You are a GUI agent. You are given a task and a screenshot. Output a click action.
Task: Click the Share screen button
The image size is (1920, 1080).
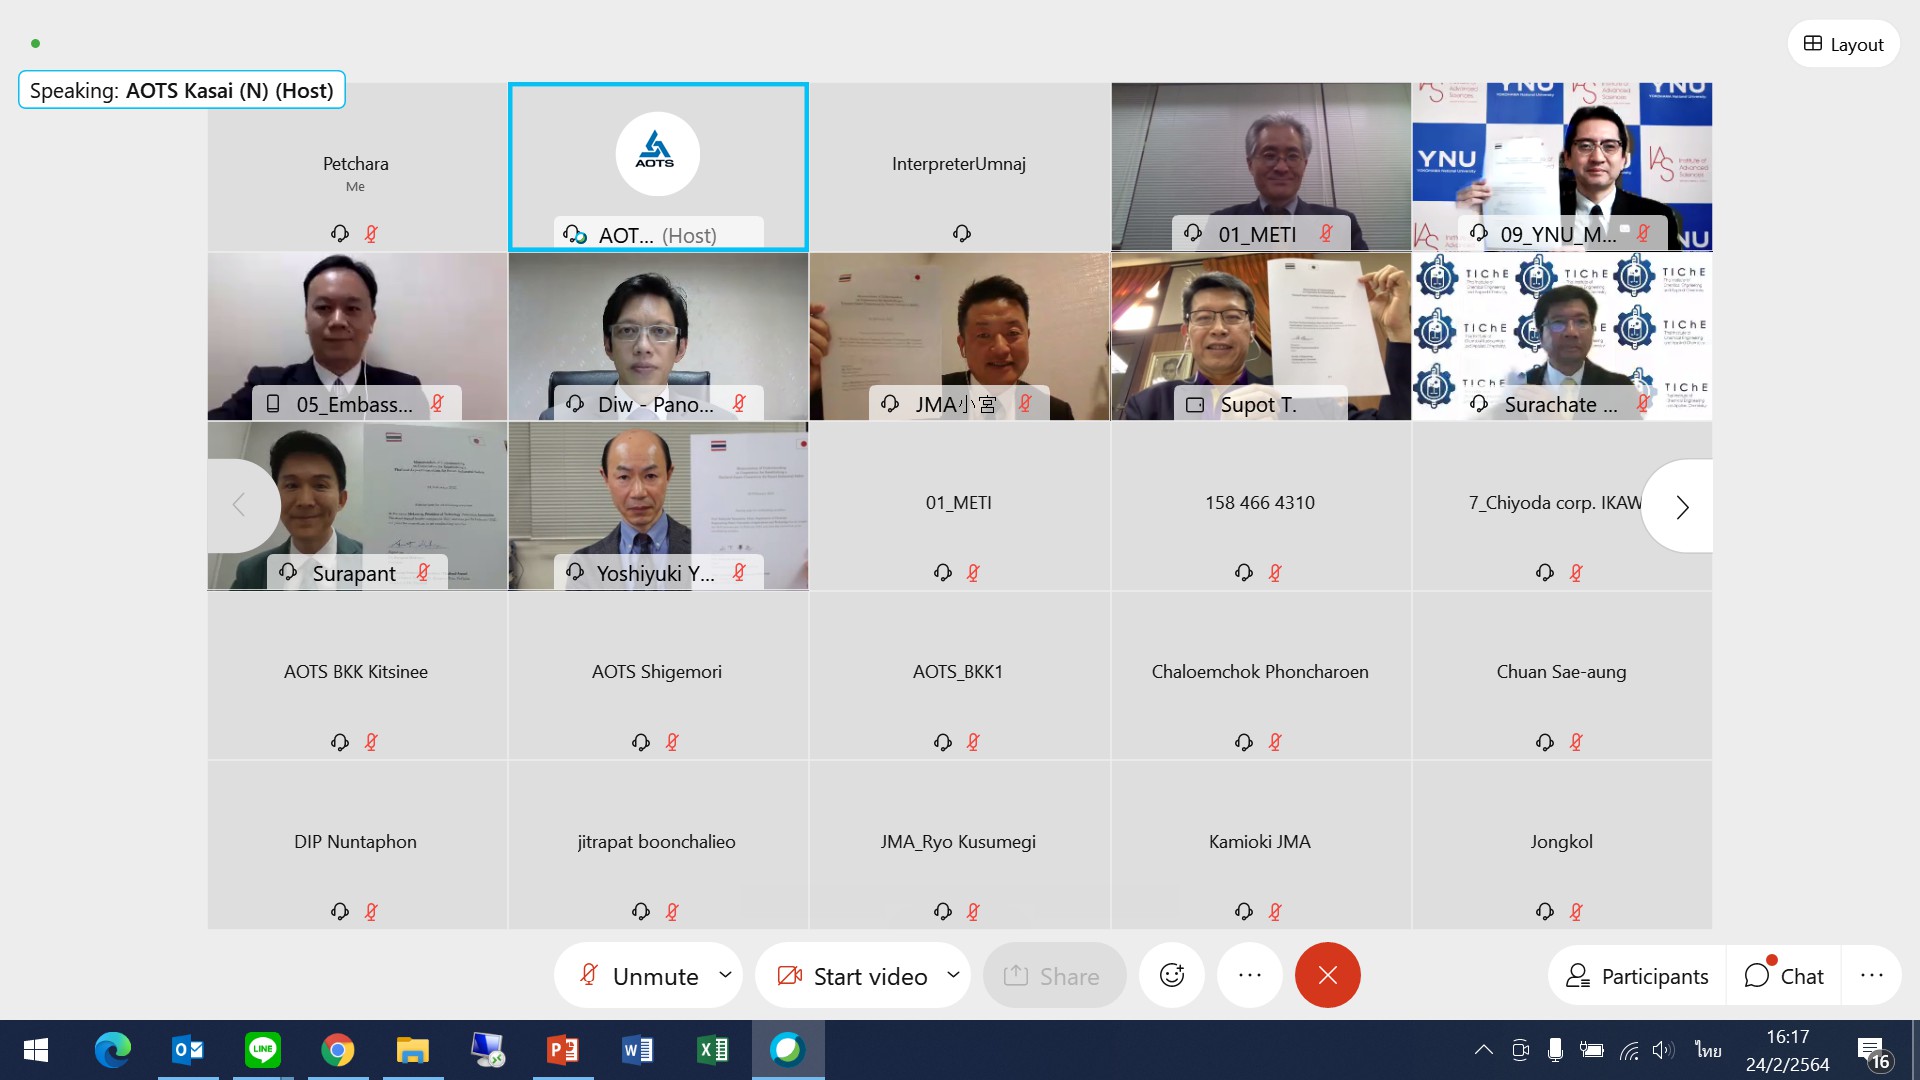click(1053, 976)
